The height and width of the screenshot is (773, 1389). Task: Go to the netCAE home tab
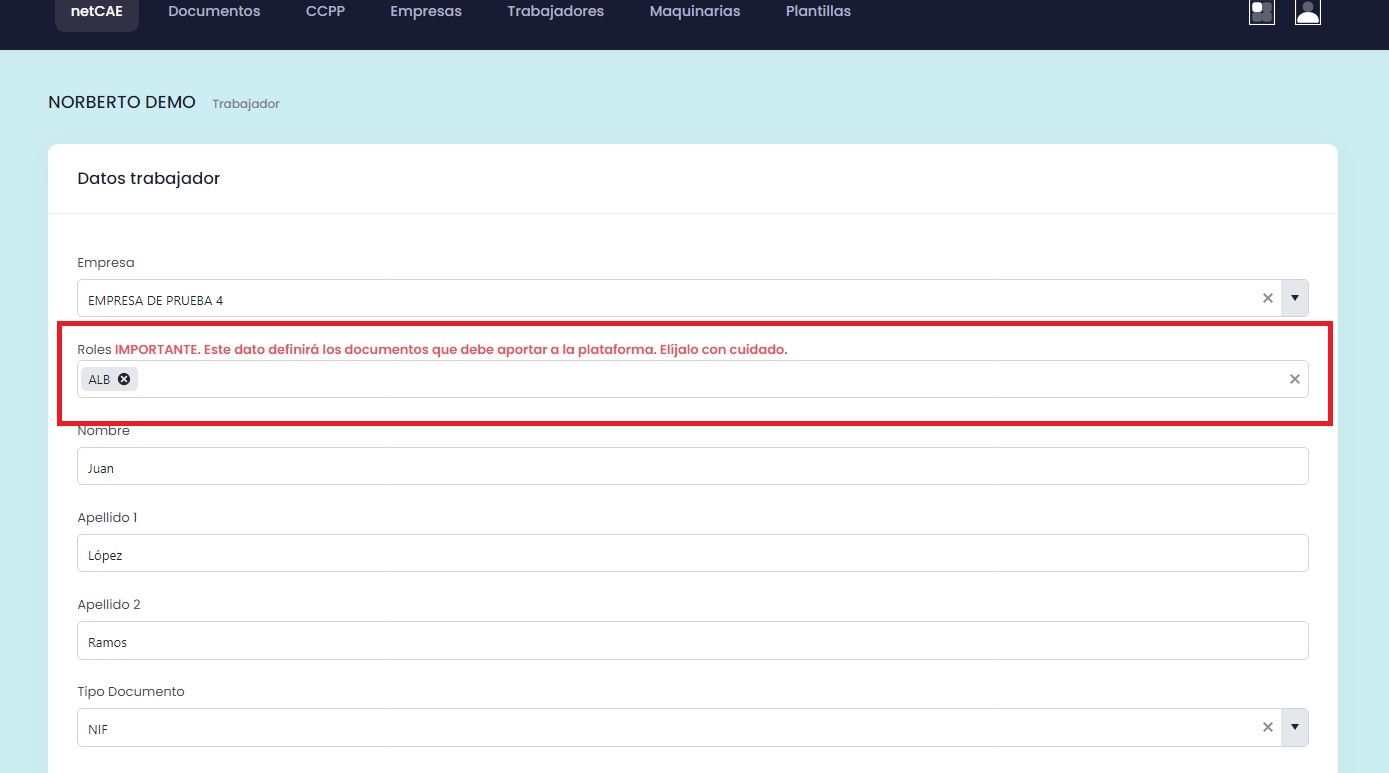pyautogui.click(x=96, y=12)
